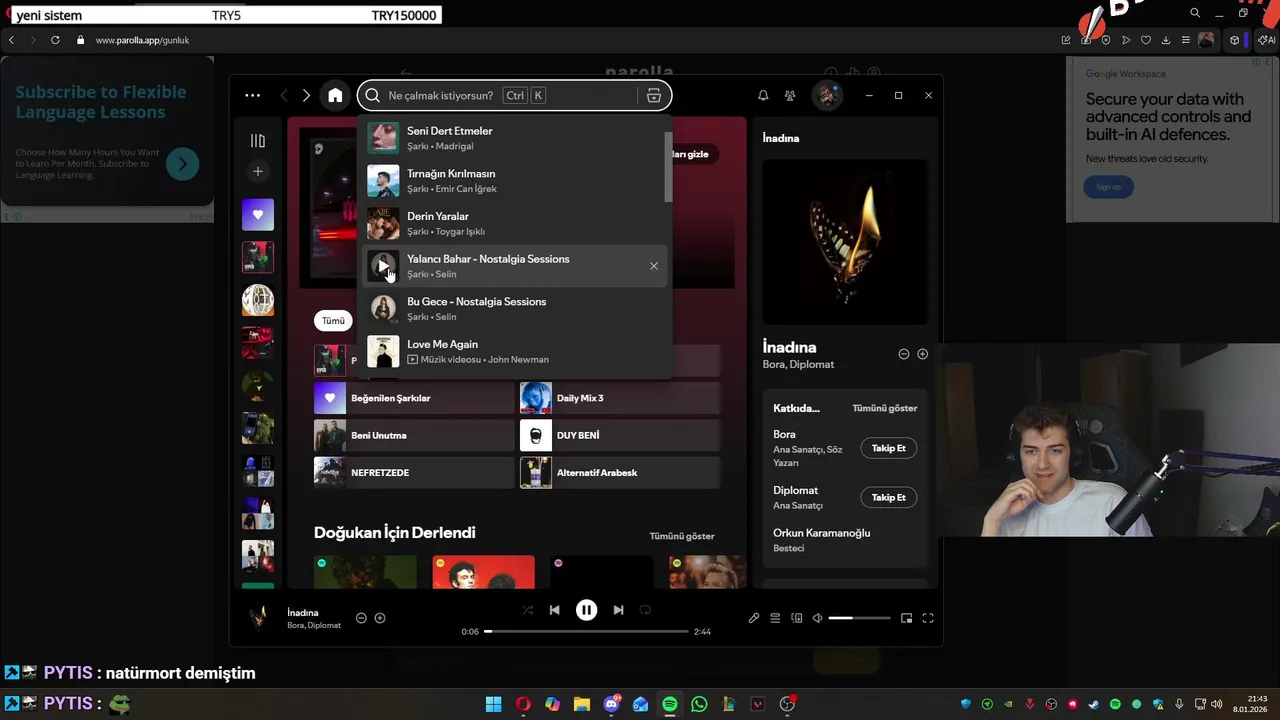Screen dimensions: 1280x720
Task: Open 'DUY BENİ' tile
Action: [x=620, y=435]
